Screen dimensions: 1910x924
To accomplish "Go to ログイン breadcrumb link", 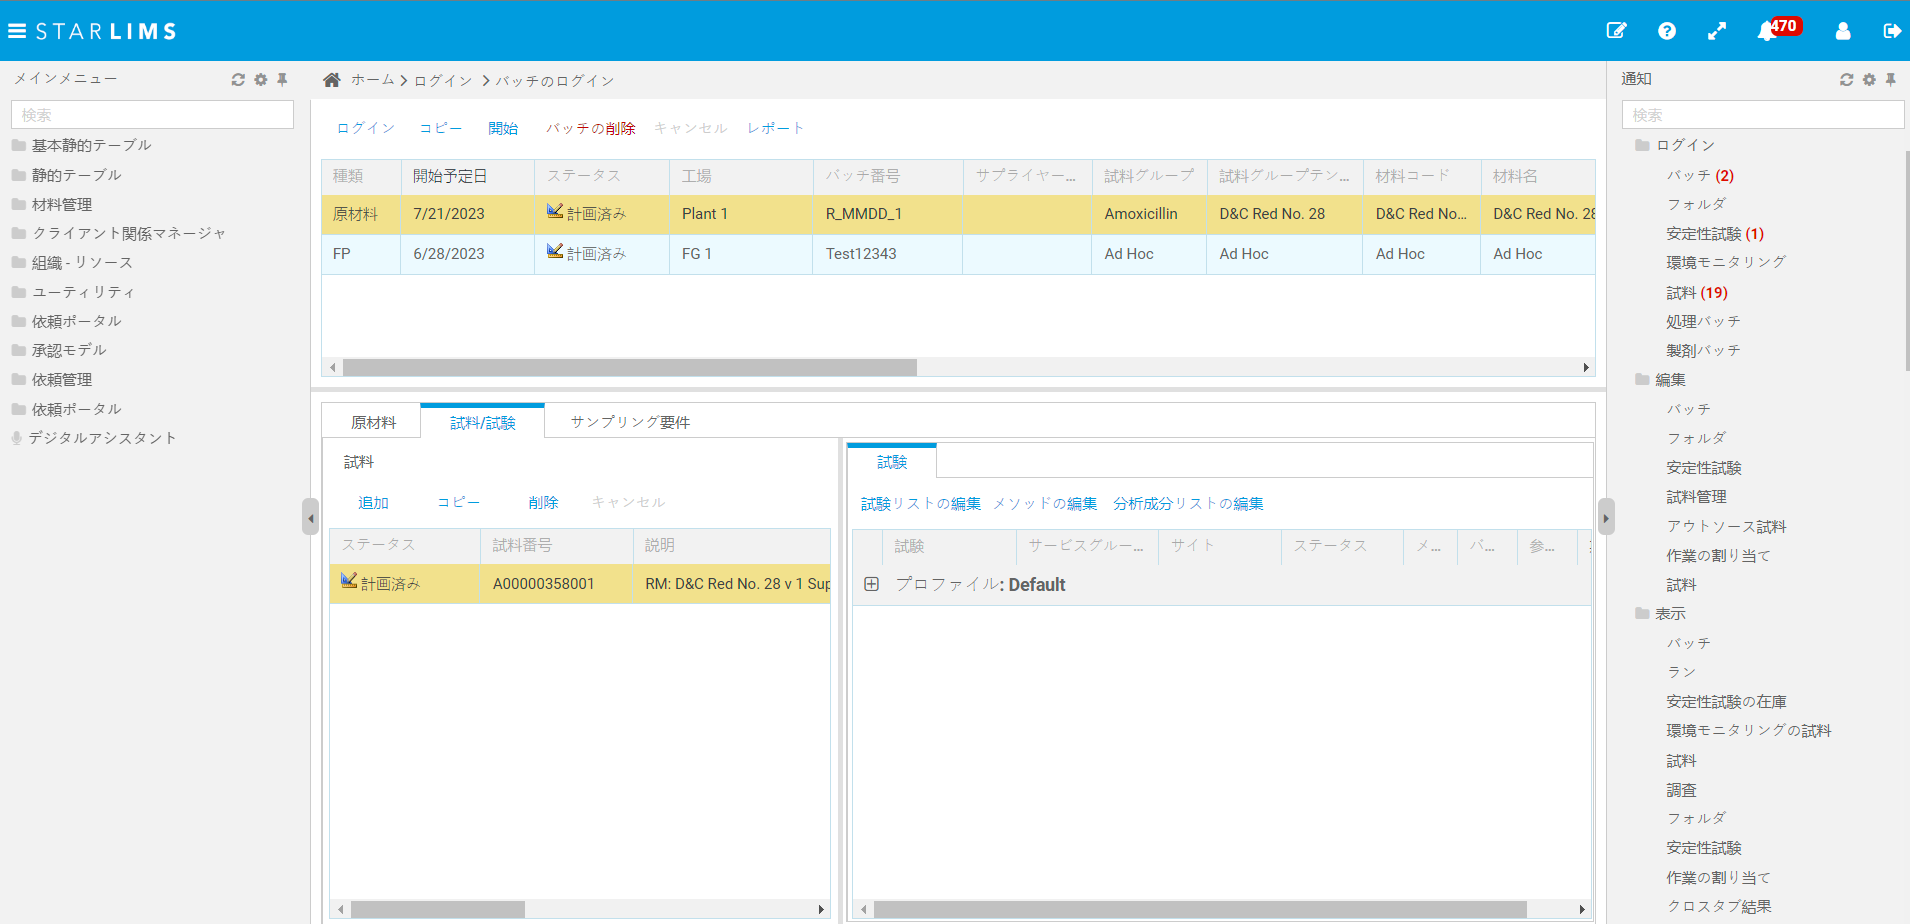I will click(x=443, y=80).
